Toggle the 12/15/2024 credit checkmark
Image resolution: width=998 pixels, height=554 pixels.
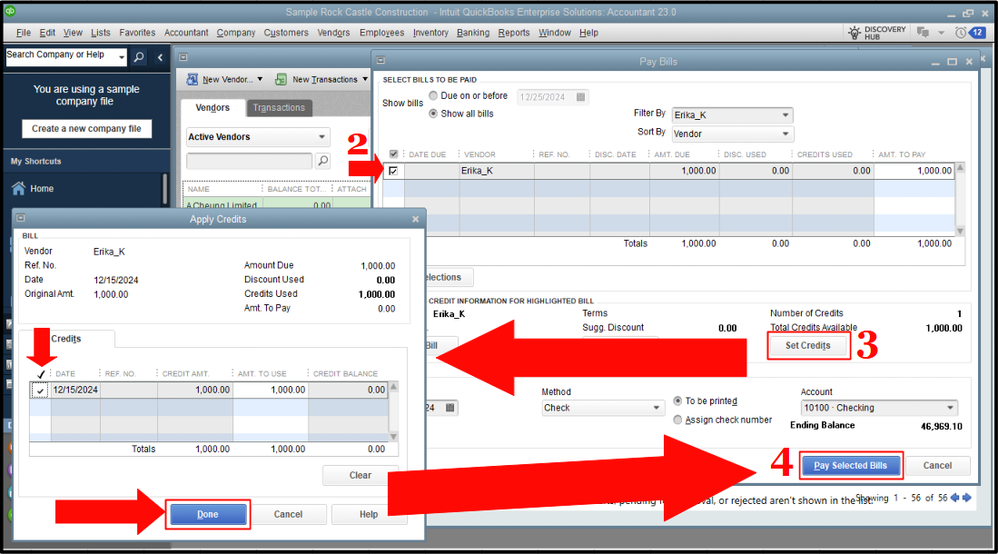pyautogui.click(x=40, y=390)
